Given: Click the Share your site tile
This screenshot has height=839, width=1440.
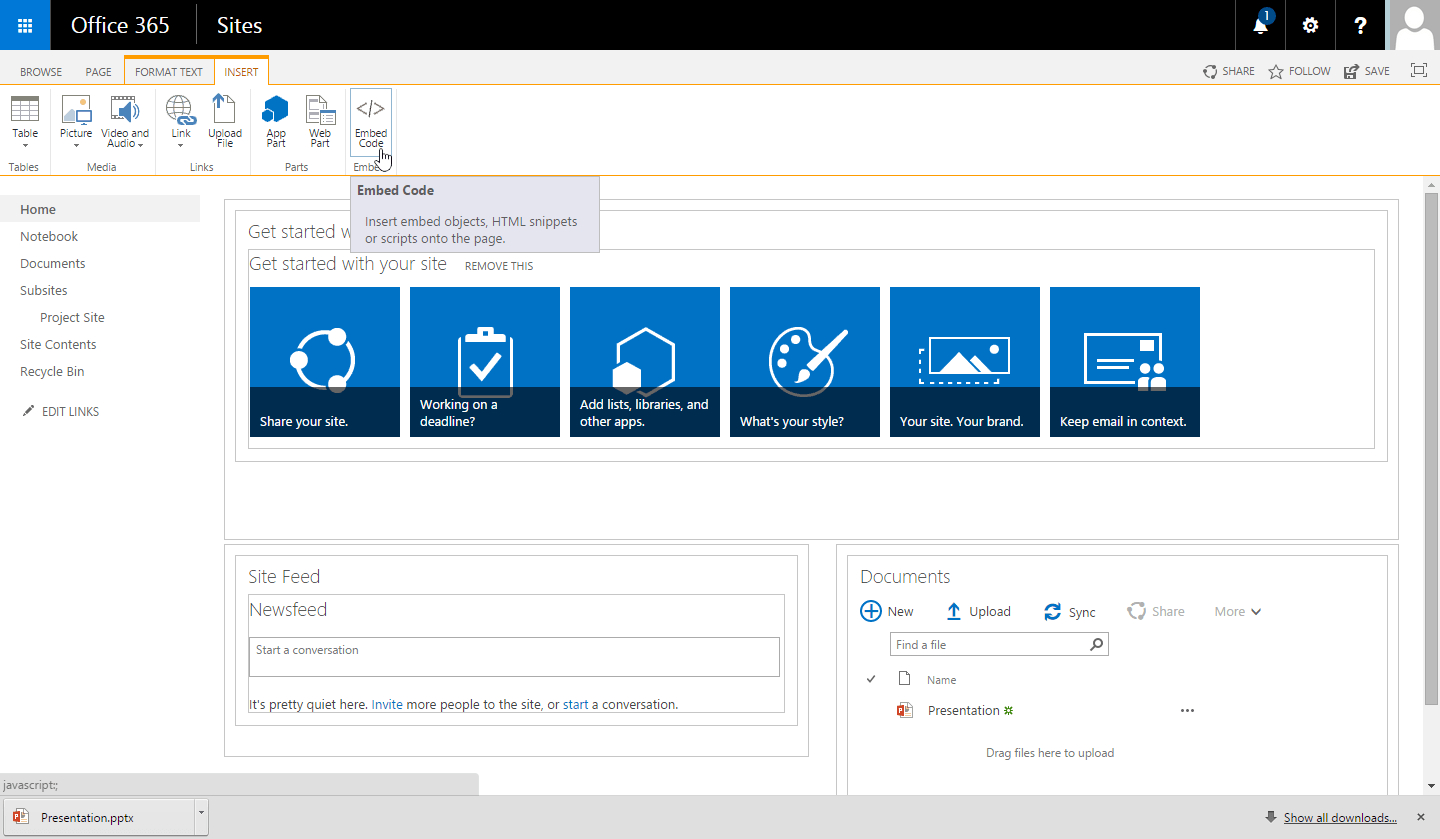Looking at the screenshot, I should tap(324, 362).
